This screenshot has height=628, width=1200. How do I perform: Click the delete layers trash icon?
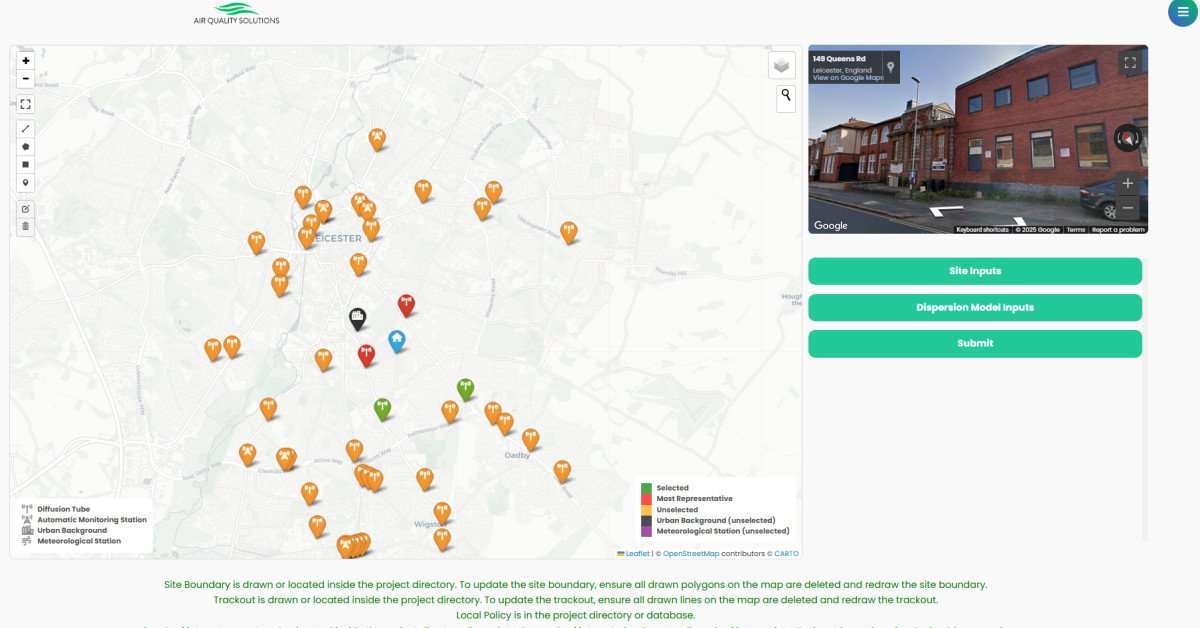[26, 227]
